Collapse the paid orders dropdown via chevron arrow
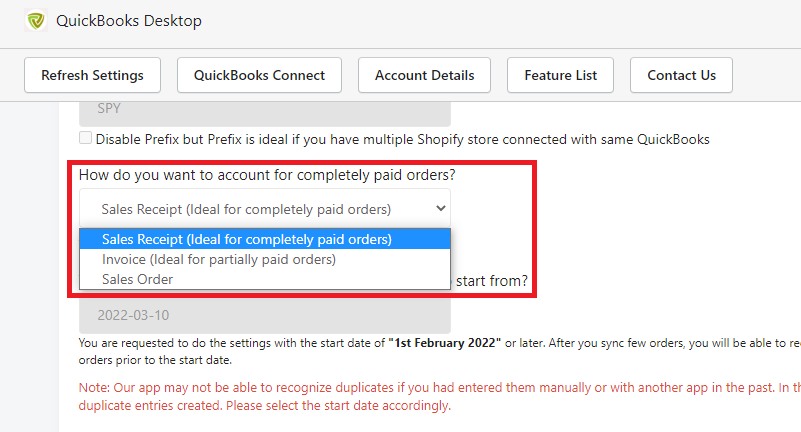This screenshot has height=432, width=801. pos(440,208)
